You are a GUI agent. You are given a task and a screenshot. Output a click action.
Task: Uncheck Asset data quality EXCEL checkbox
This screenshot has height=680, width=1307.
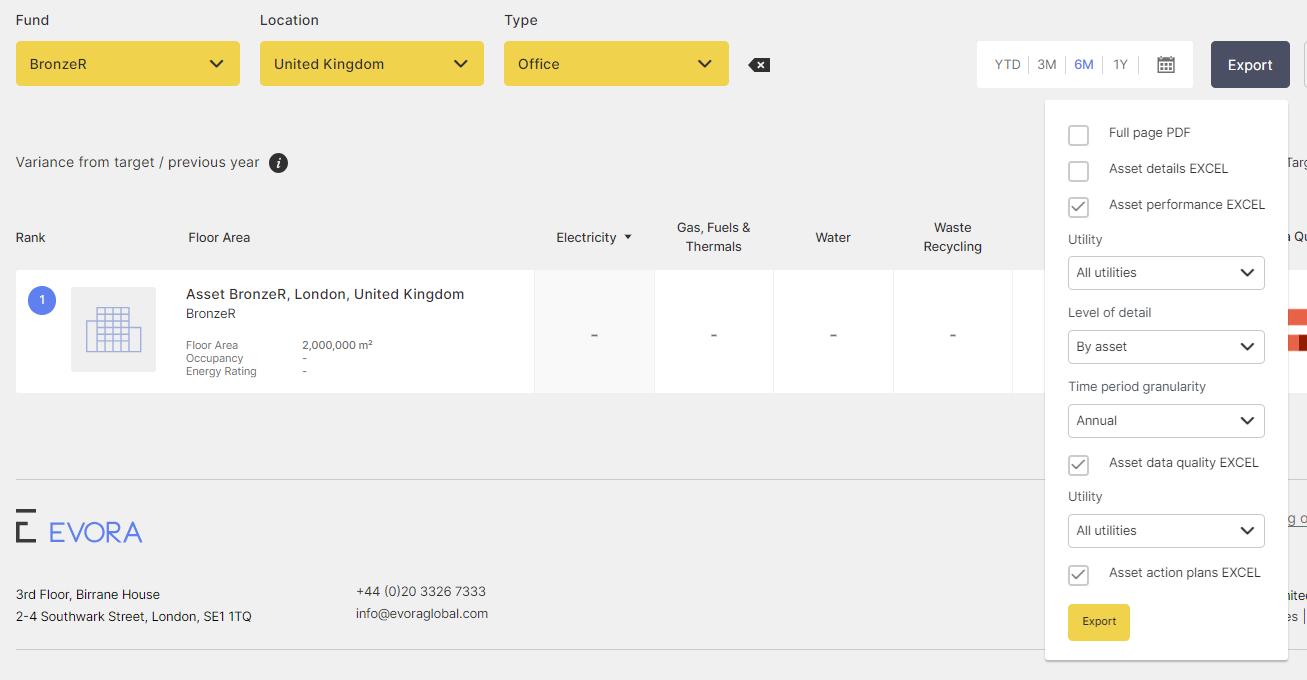coord(1078,465)
